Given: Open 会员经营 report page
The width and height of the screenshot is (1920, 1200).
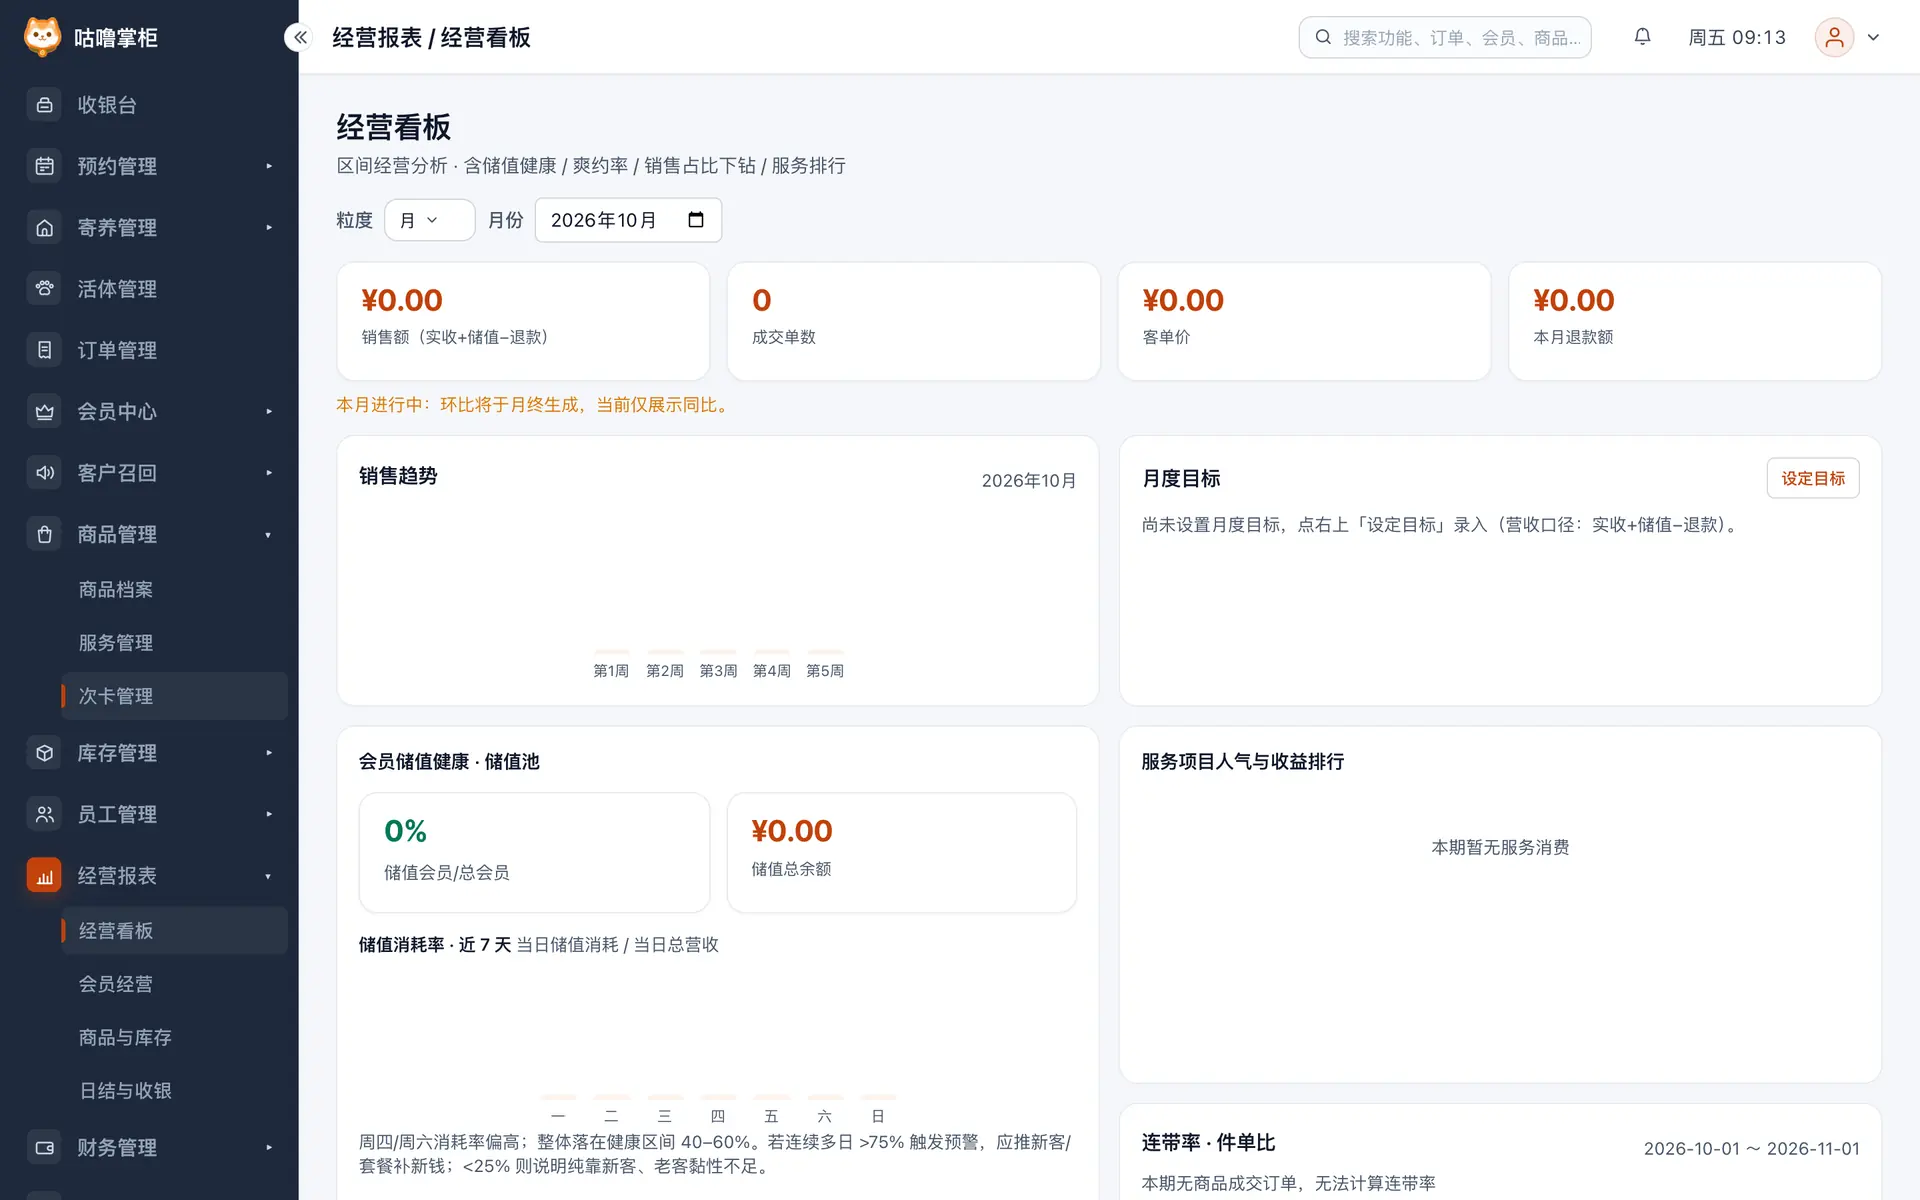Looking at the screenshot, I should tap(116, 984).
